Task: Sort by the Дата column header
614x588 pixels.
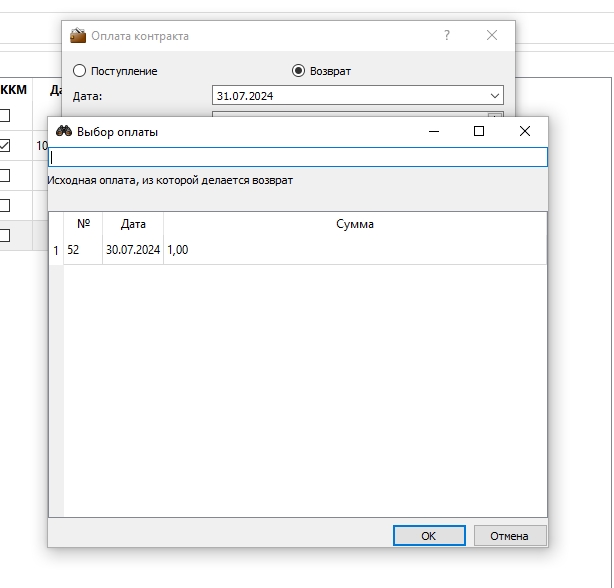Action: click(133, 224)
